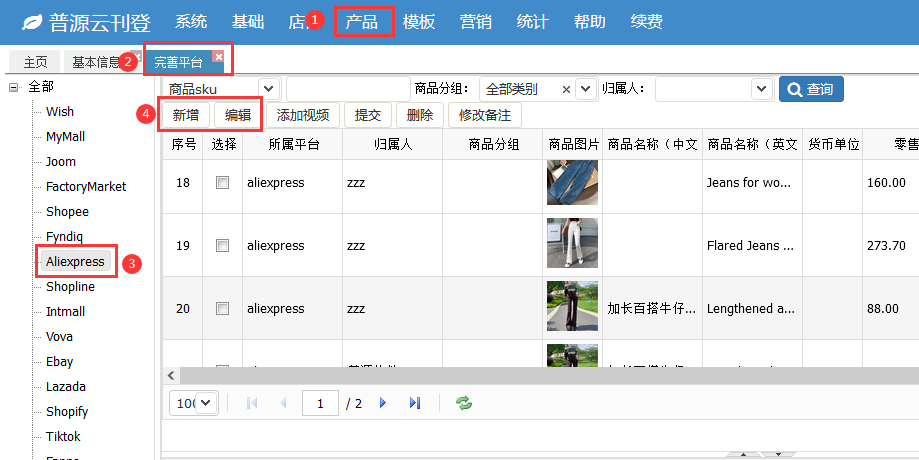This screenshot has height=460, width=919.
Task: Select FactoryMarket in the platform tree
Action: [86, 187]
